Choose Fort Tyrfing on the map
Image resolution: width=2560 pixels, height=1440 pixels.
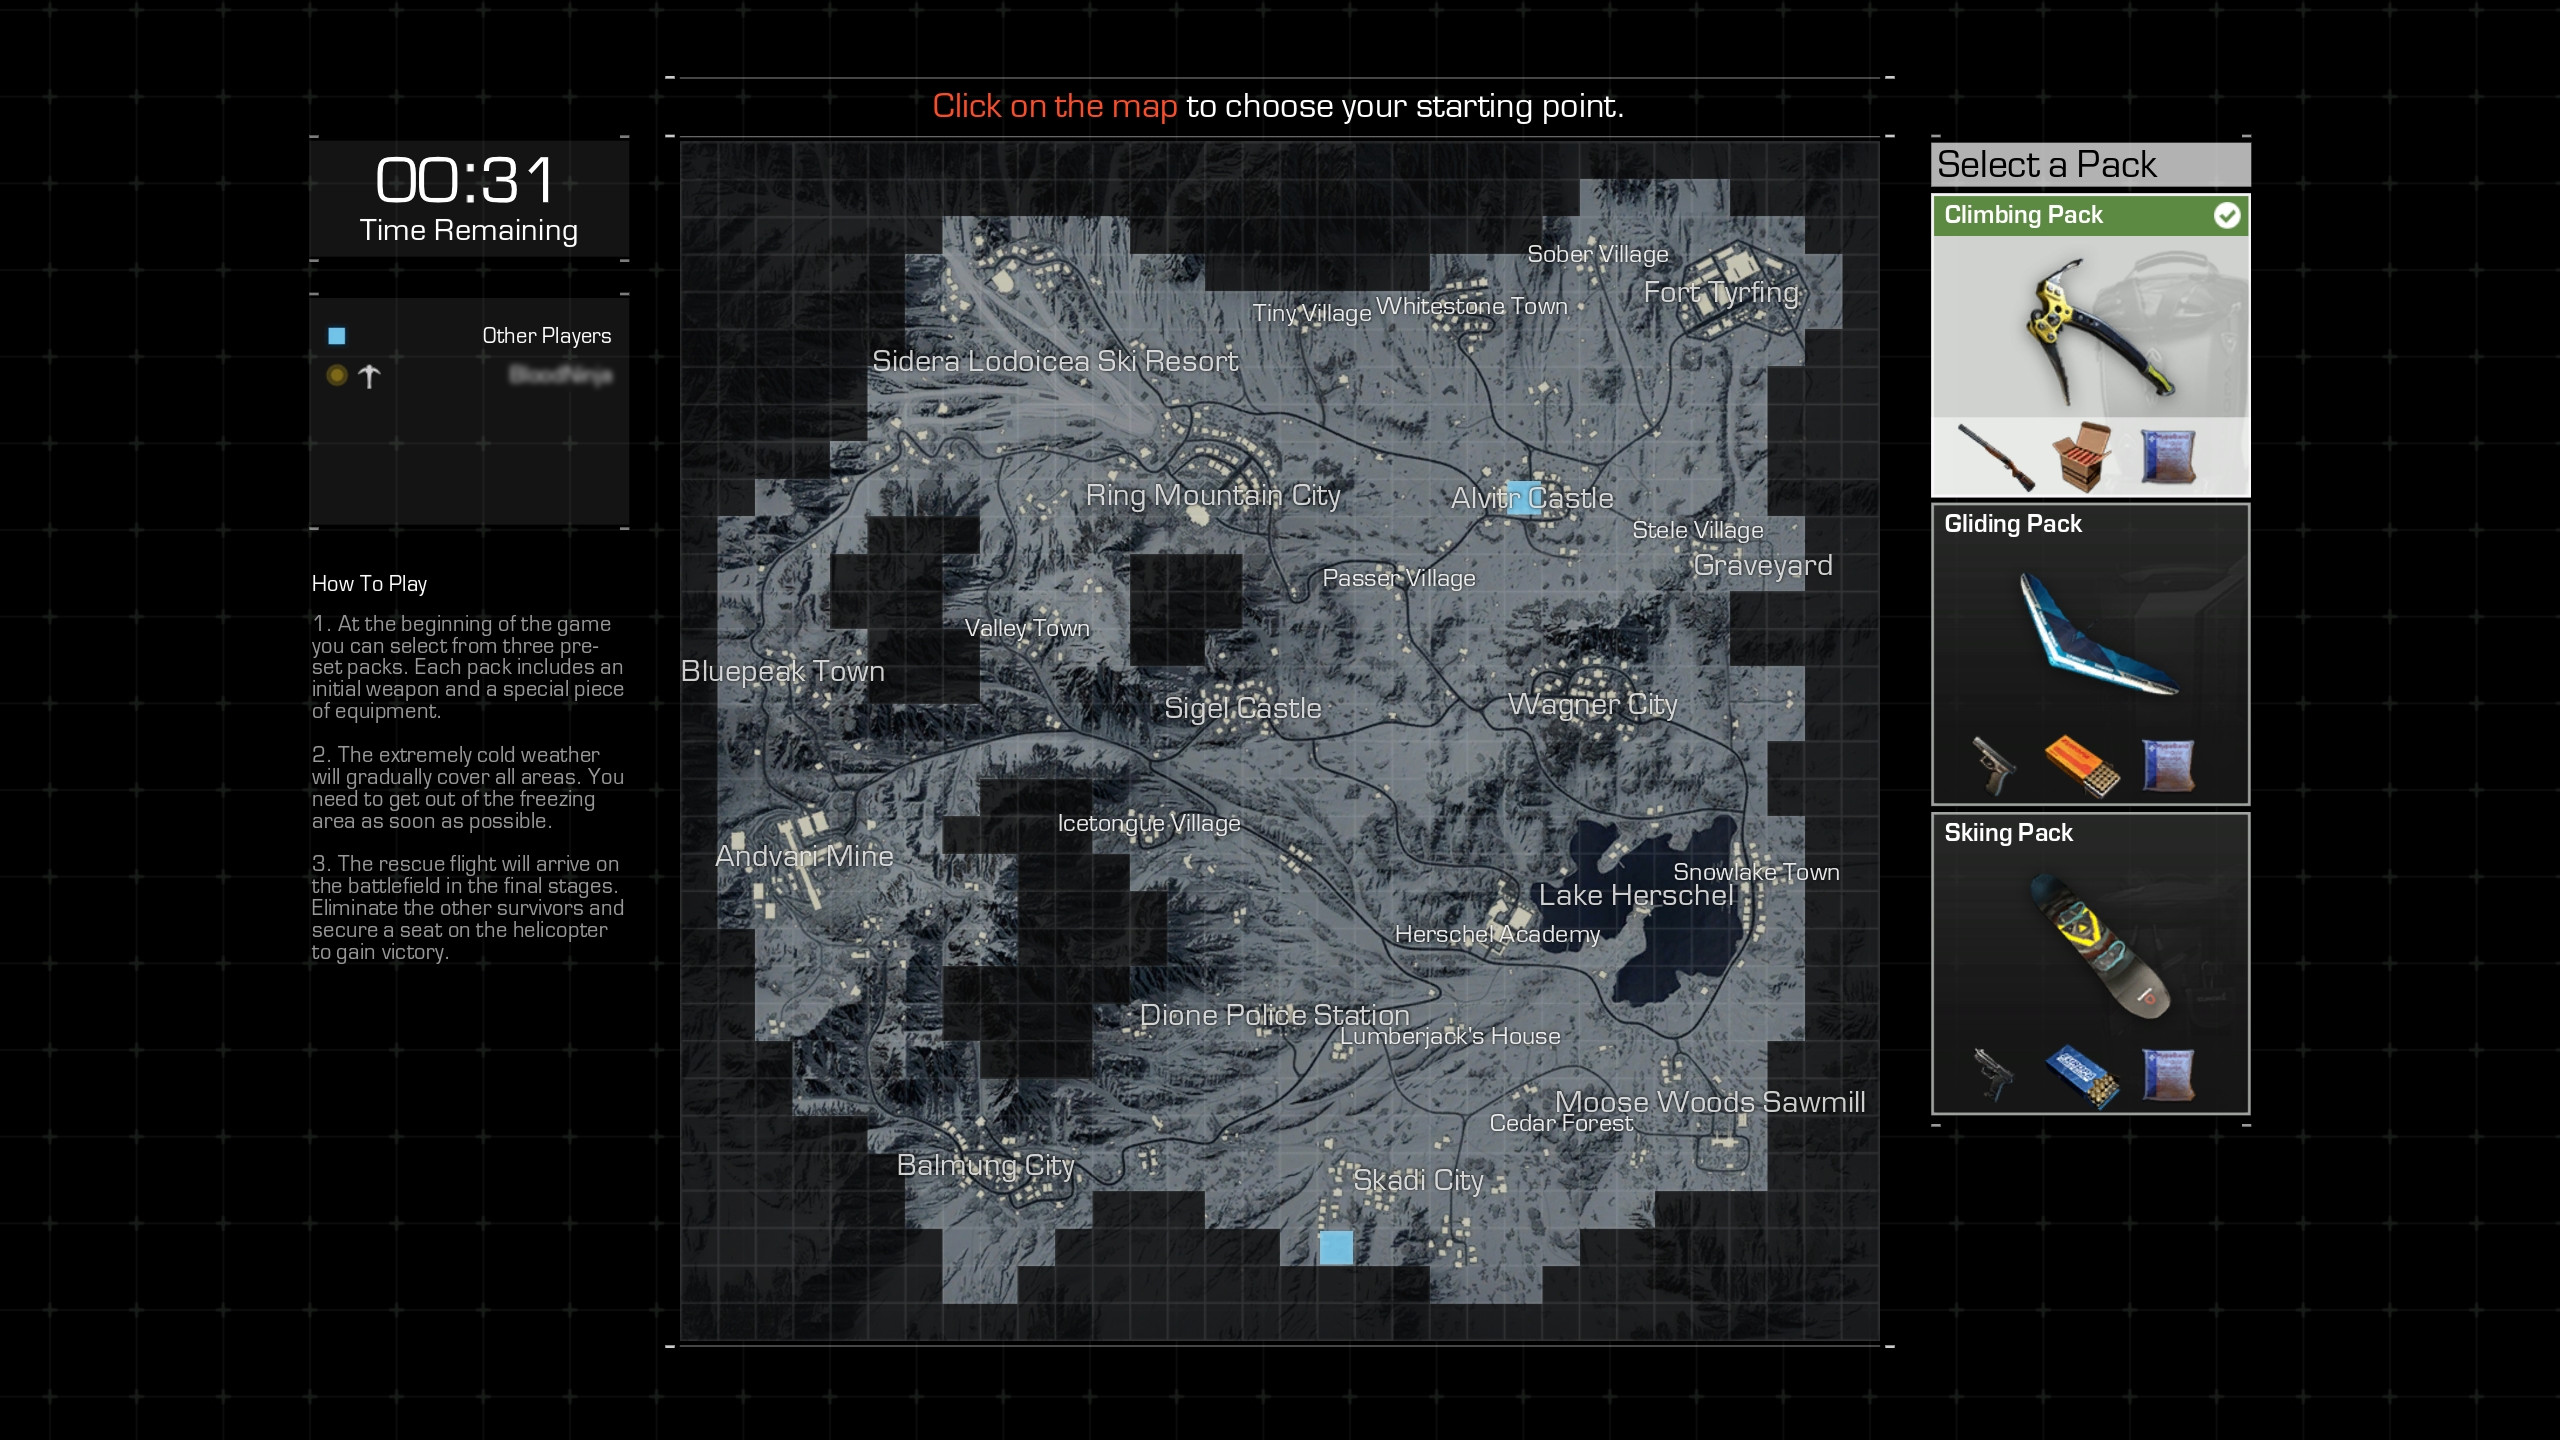[x=1721, y=293]
